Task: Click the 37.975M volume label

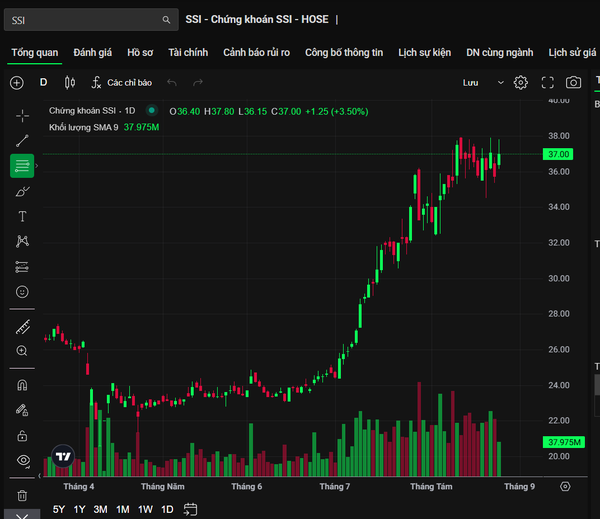Action: pos(564,442)
